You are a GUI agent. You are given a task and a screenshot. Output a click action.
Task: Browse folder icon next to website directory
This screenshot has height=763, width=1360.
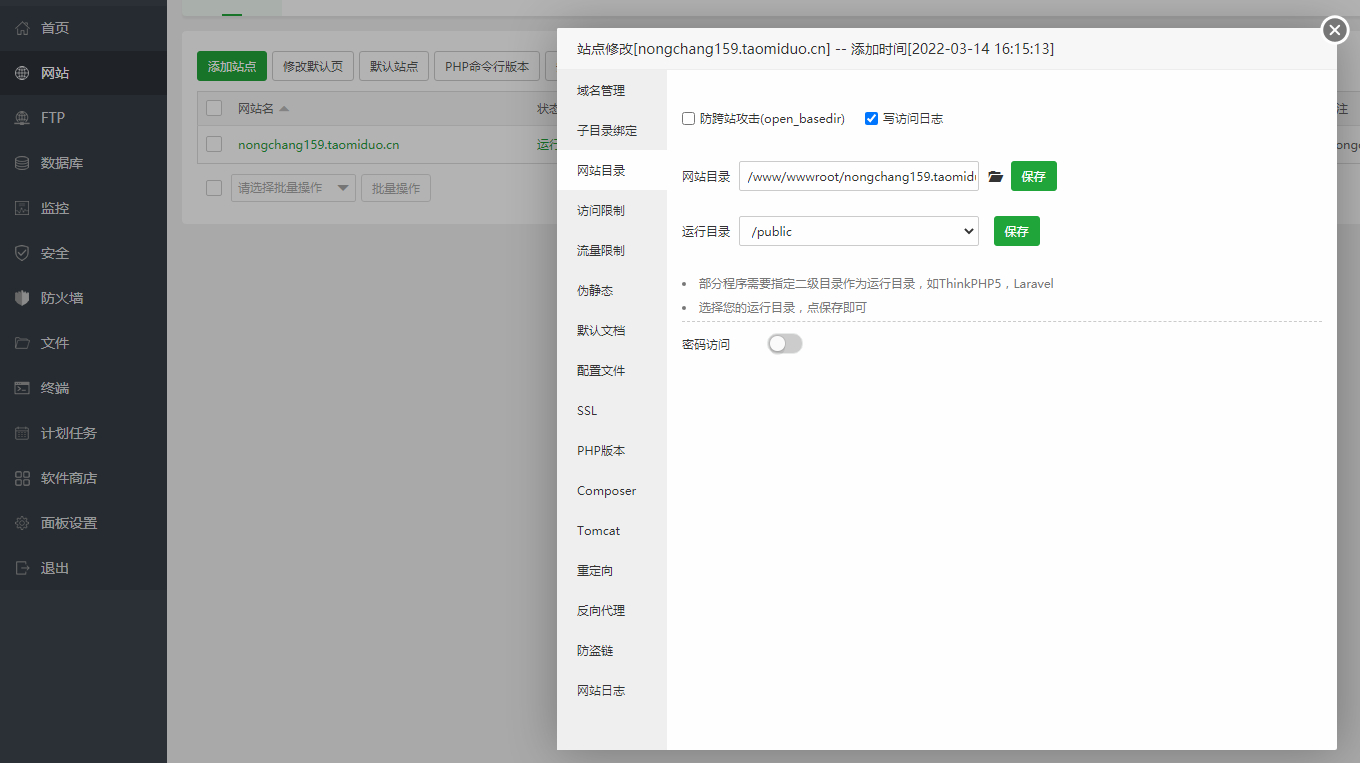[x=995, y=177]
